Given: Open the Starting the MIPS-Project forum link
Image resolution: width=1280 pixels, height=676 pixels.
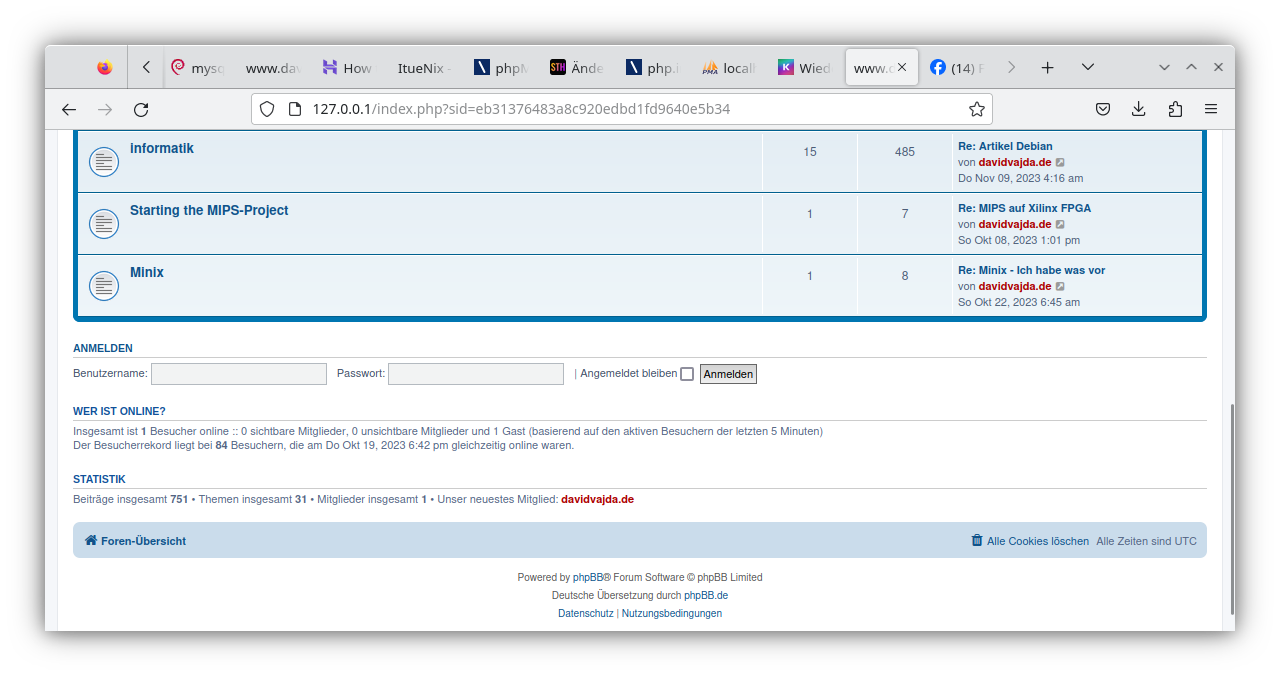Looking at the screenshot, I should point(209,210).
